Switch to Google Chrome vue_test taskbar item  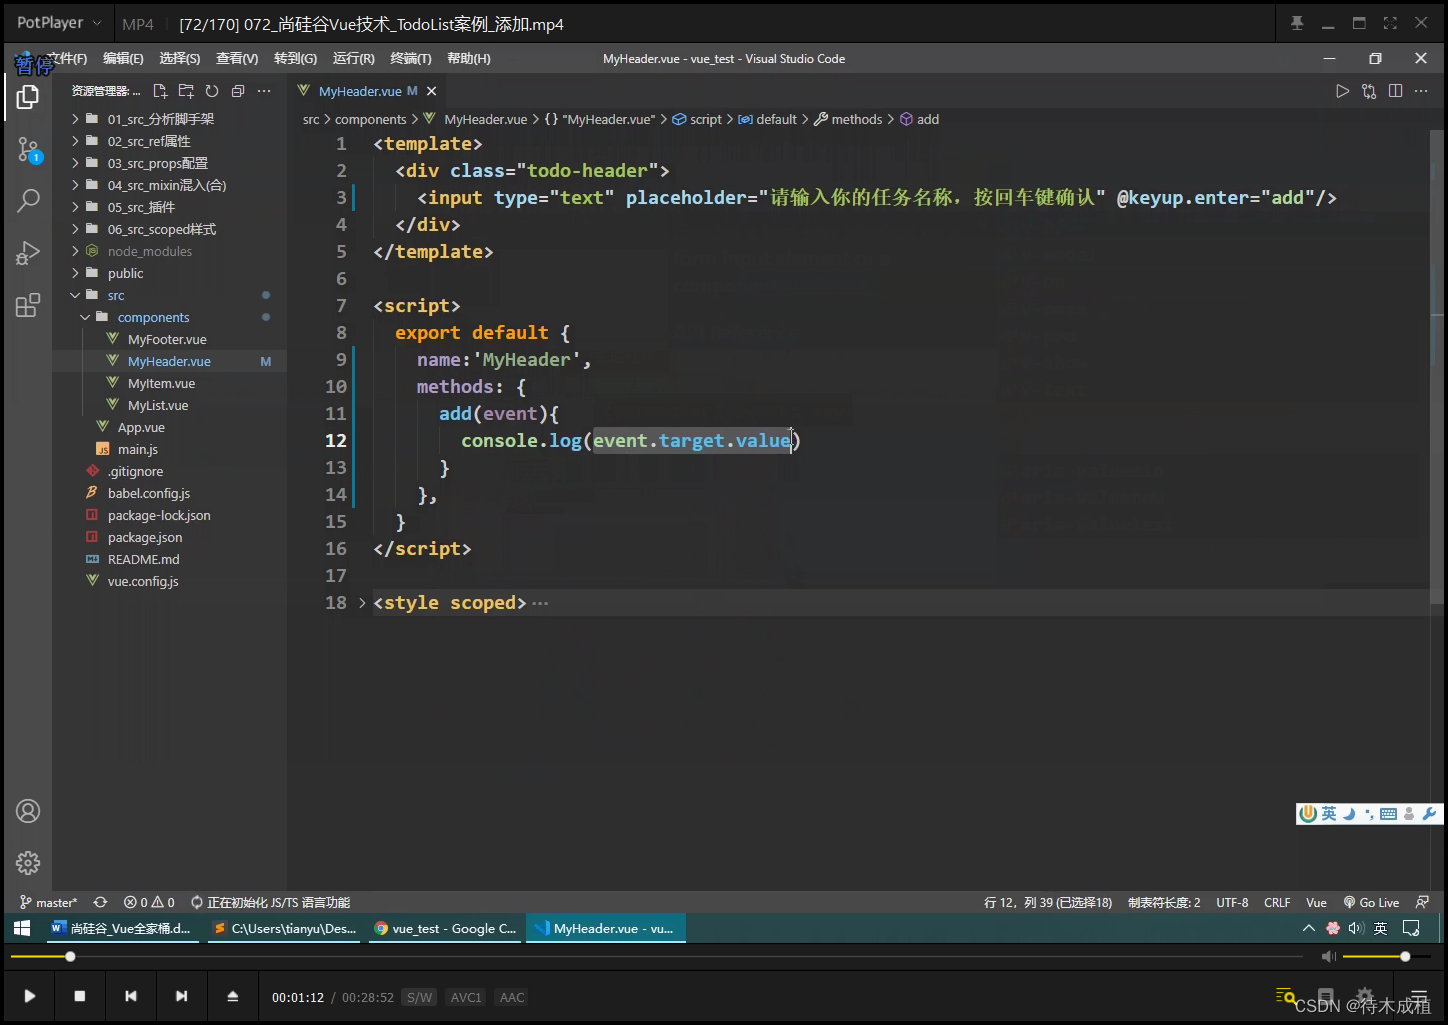[x=446, y=928]
